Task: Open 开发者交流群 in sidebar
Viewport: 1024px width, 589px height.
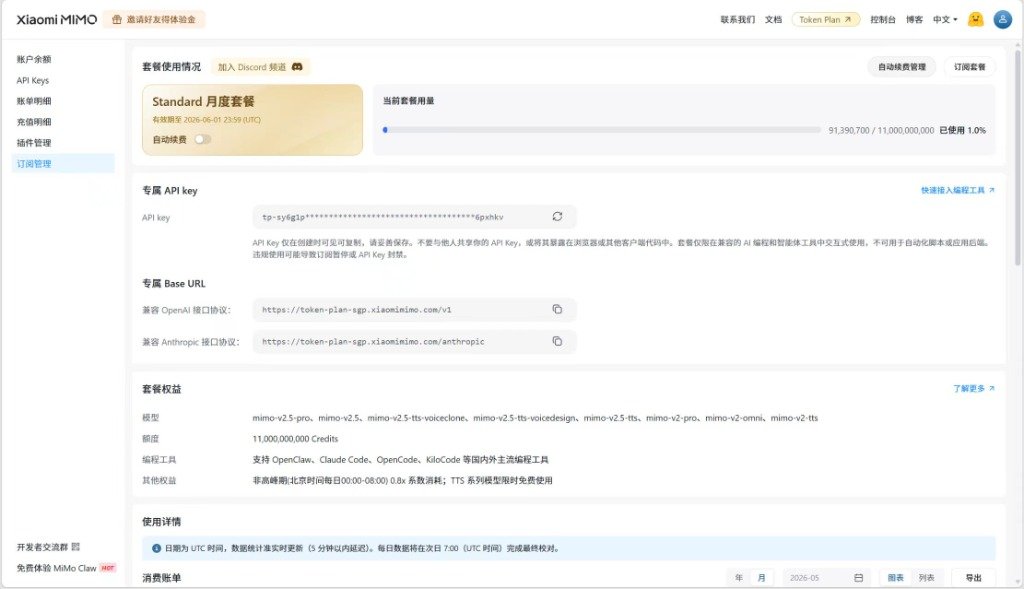Action: tap(42, 547)
